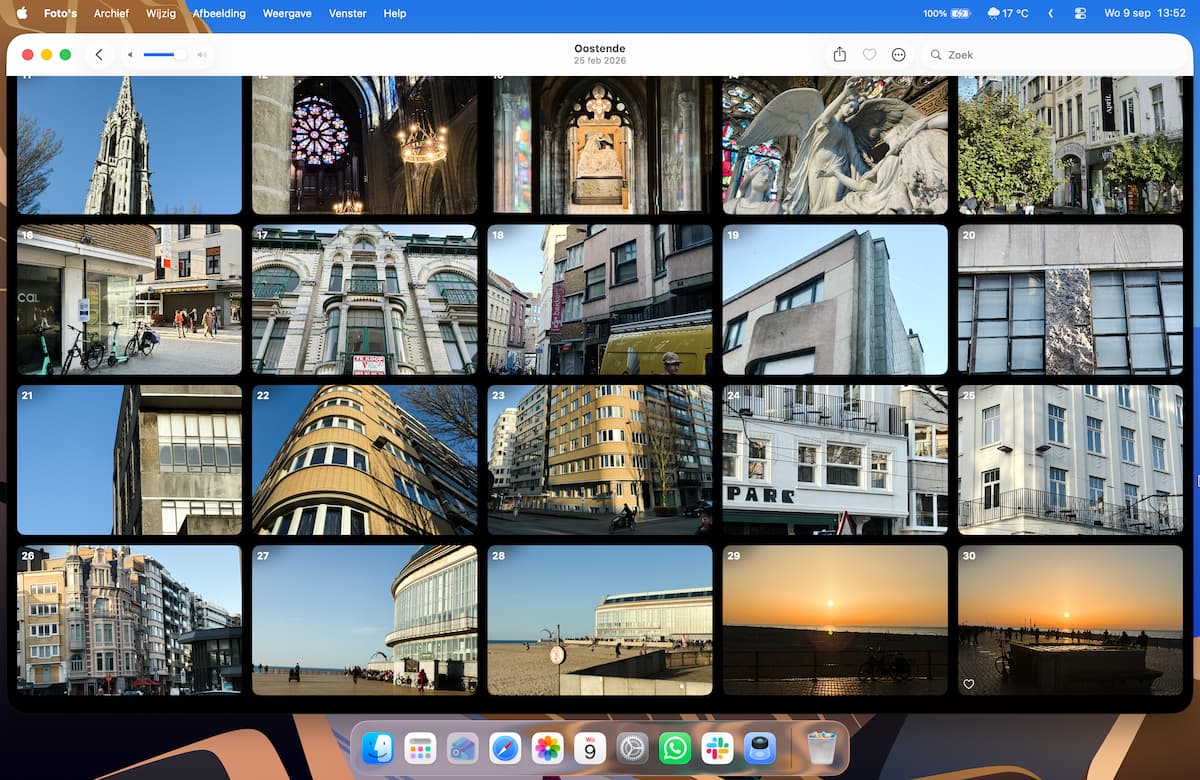Click the large zoom-in icon beside slider

(202, 55)
